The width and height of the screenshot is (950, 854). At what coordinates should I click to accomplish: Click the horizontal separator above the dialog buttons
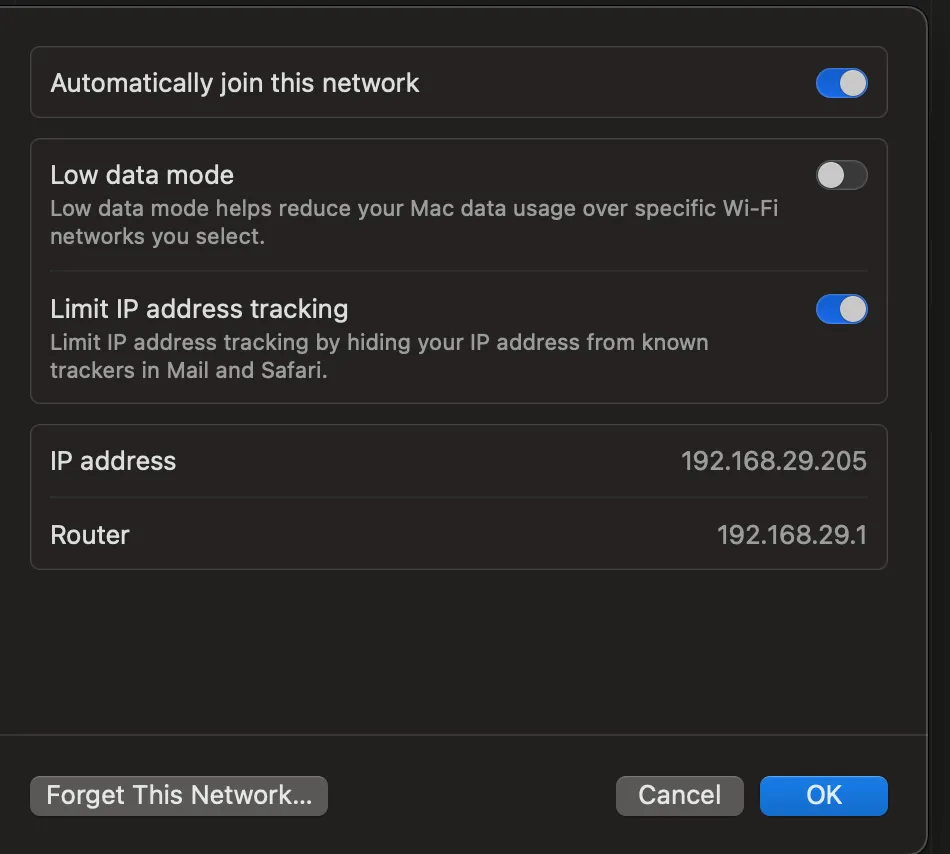click(458, 735)
